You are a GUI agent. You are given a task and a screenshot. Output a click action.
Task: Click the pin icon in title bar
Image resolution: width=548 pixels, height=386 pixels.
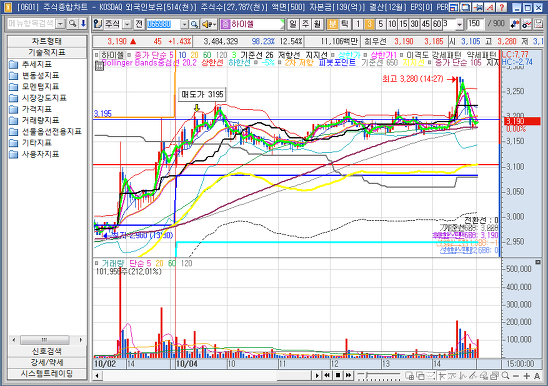coord(477,7)
